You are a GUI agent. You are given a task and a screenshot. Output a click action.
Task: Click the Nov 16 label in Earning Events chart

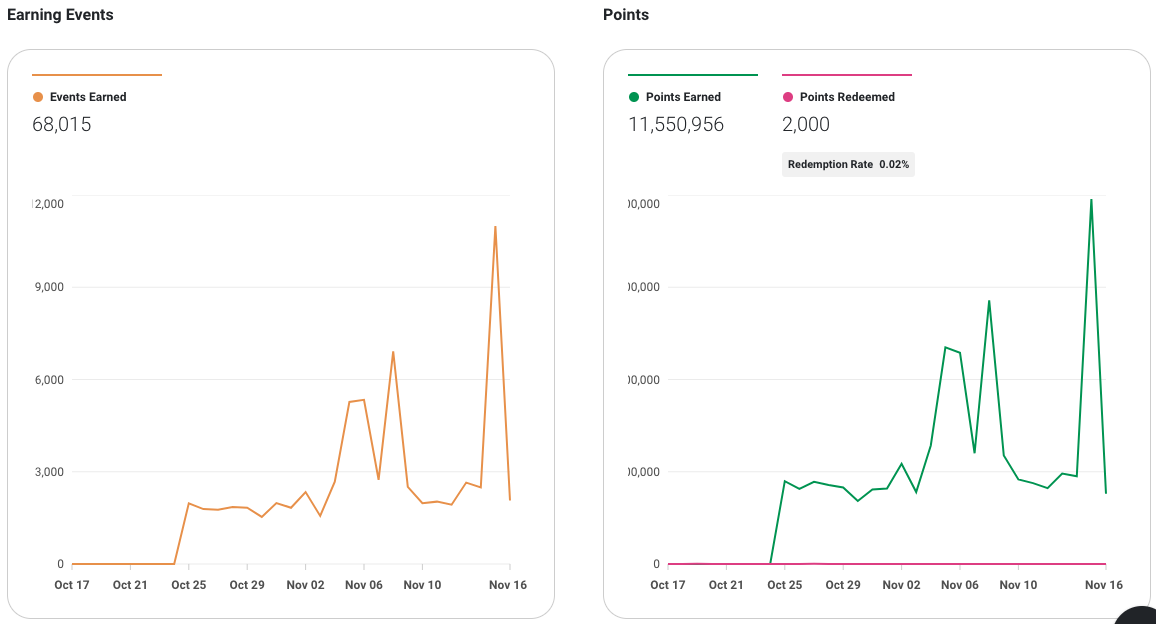pyautogui.click(x=508, y=585)
